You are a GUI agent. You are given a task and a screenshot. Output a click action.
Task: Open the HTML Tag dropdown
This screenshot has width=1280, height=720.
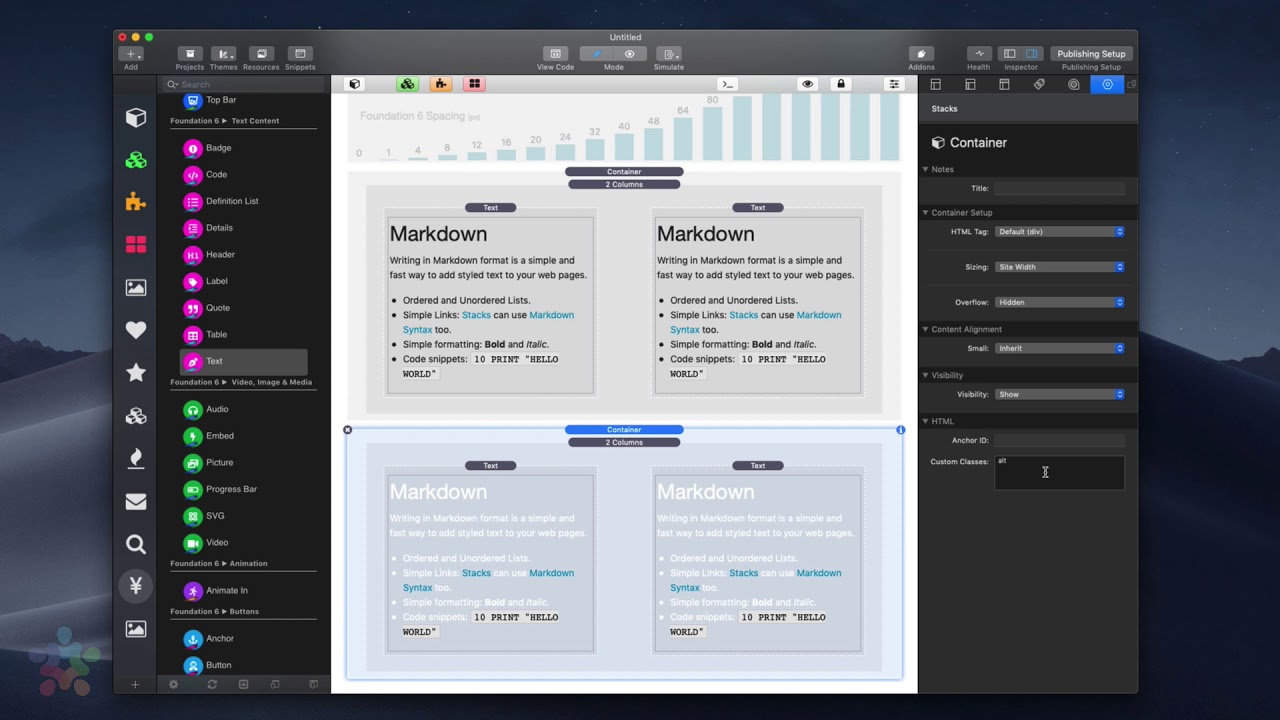tap(1060, 232)
